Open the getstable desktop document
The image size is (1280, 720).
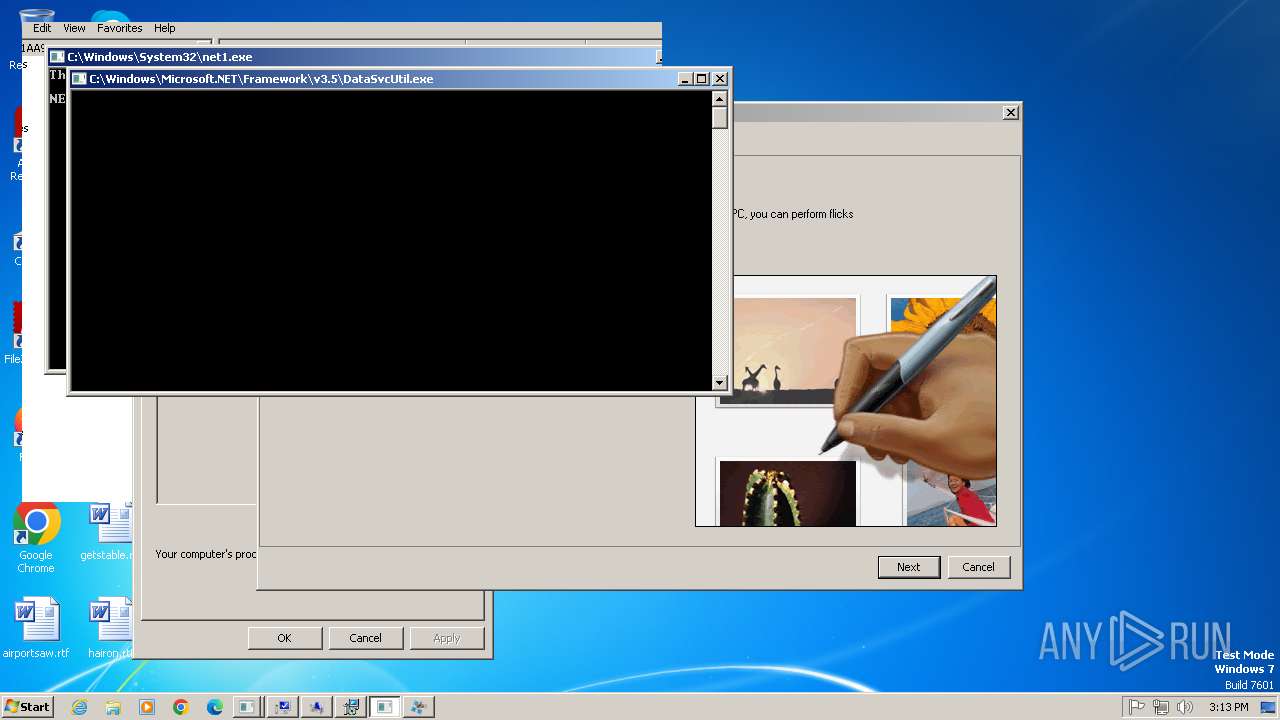pos(108,531)
